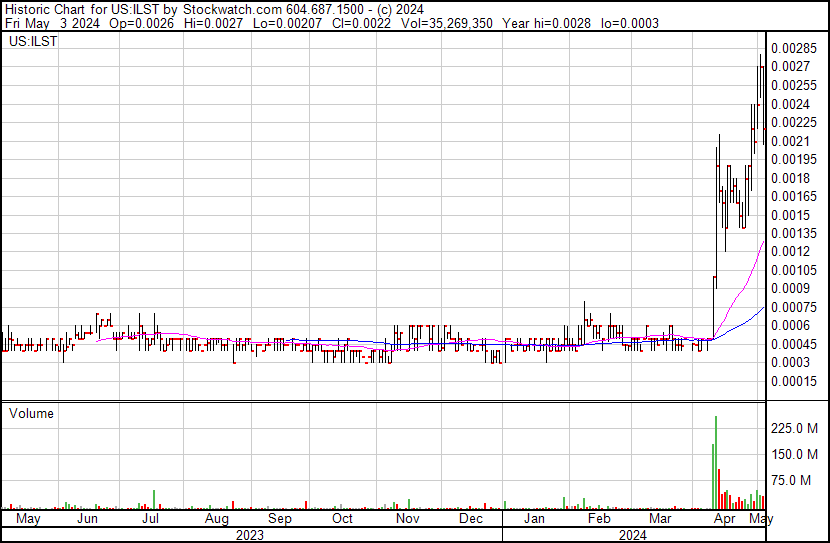Click the 0.00285 price axis label
This screenshot has width=830, height=543.
pyautogui.click(x=794, y=49)
